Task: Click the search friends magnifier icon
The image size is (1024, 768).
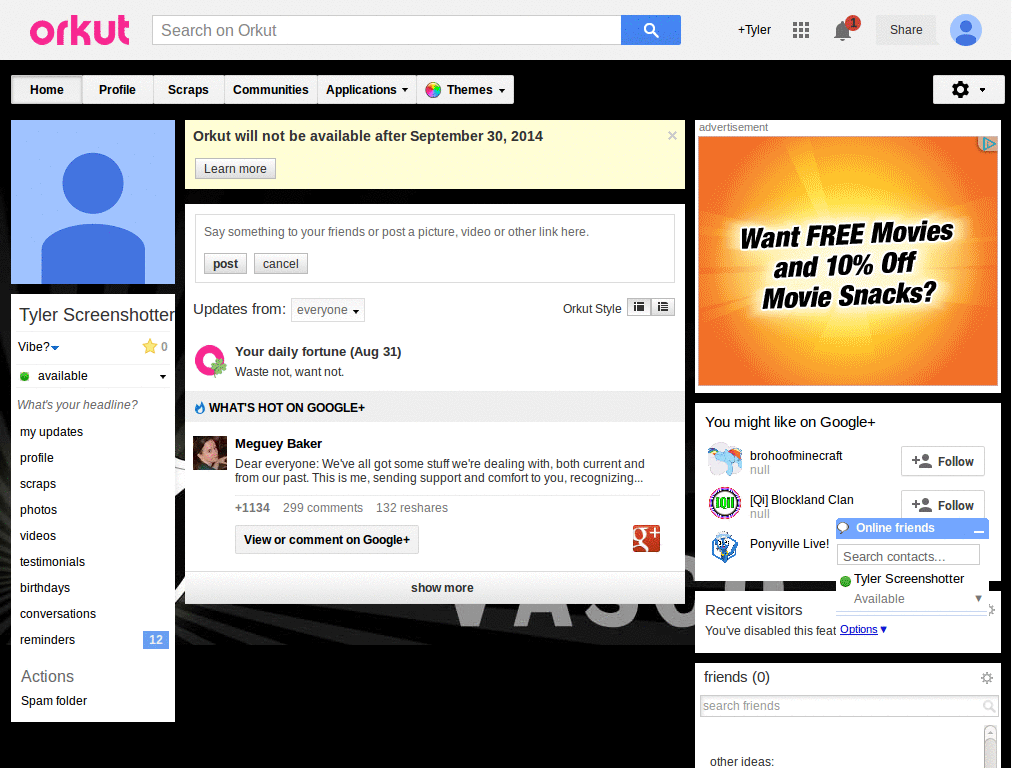Action: (x=989, y=706)
